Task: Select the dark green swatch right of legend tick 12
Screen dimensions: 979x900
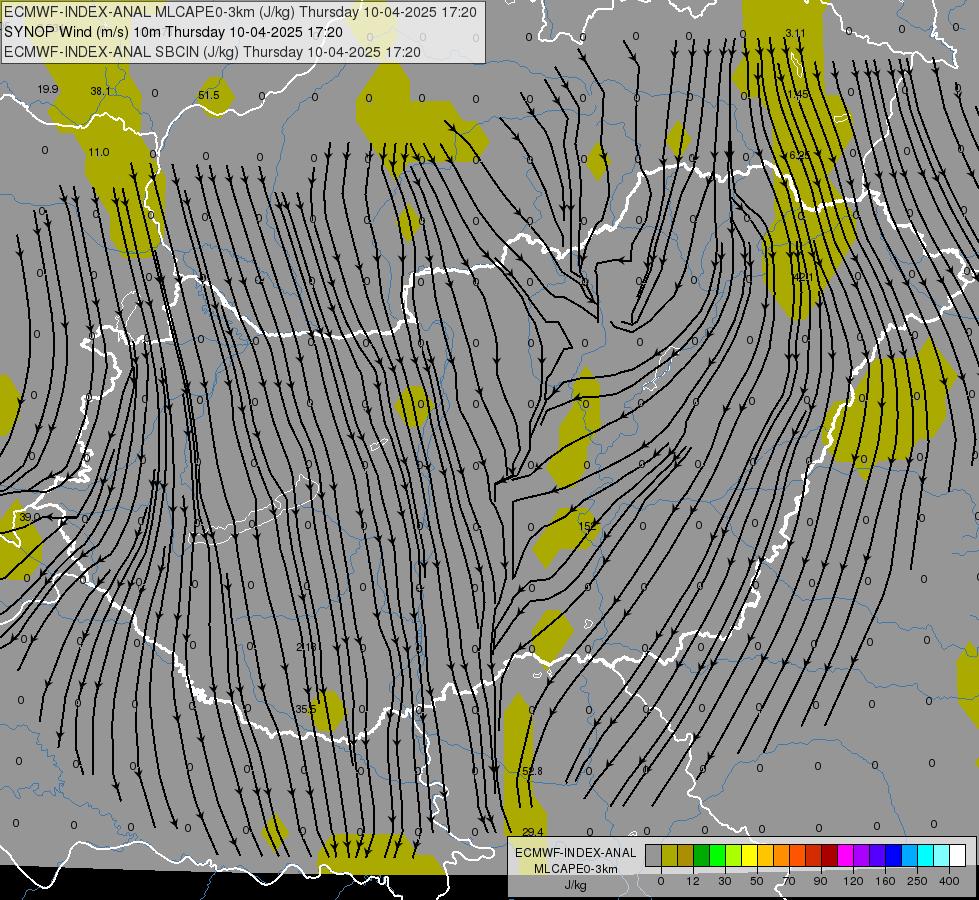Action: [702, 855]
